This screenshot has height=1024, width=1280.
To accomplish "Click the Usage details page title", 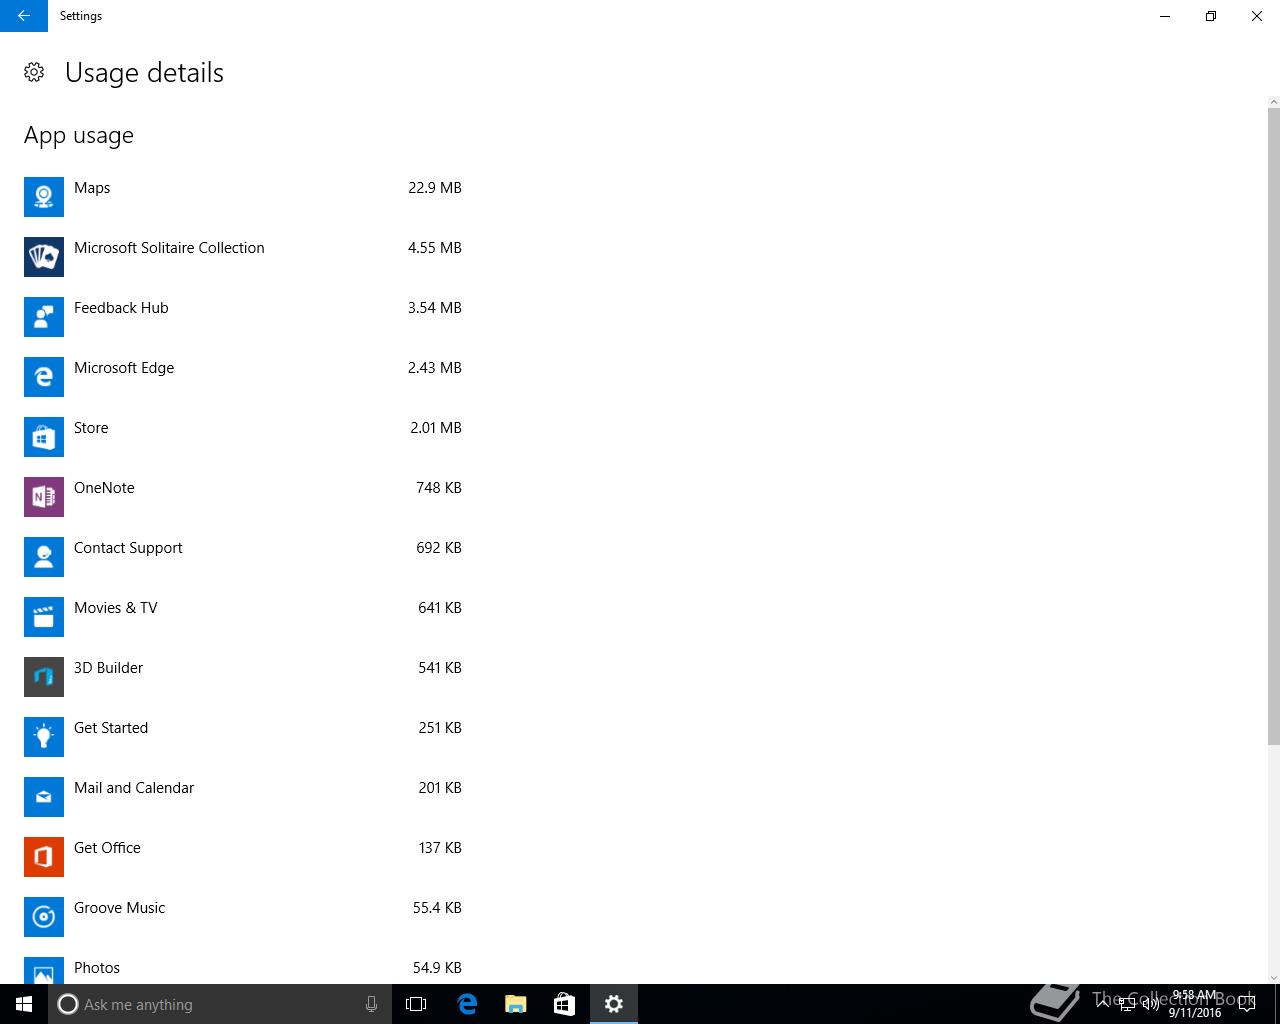I will click(144, 73).
